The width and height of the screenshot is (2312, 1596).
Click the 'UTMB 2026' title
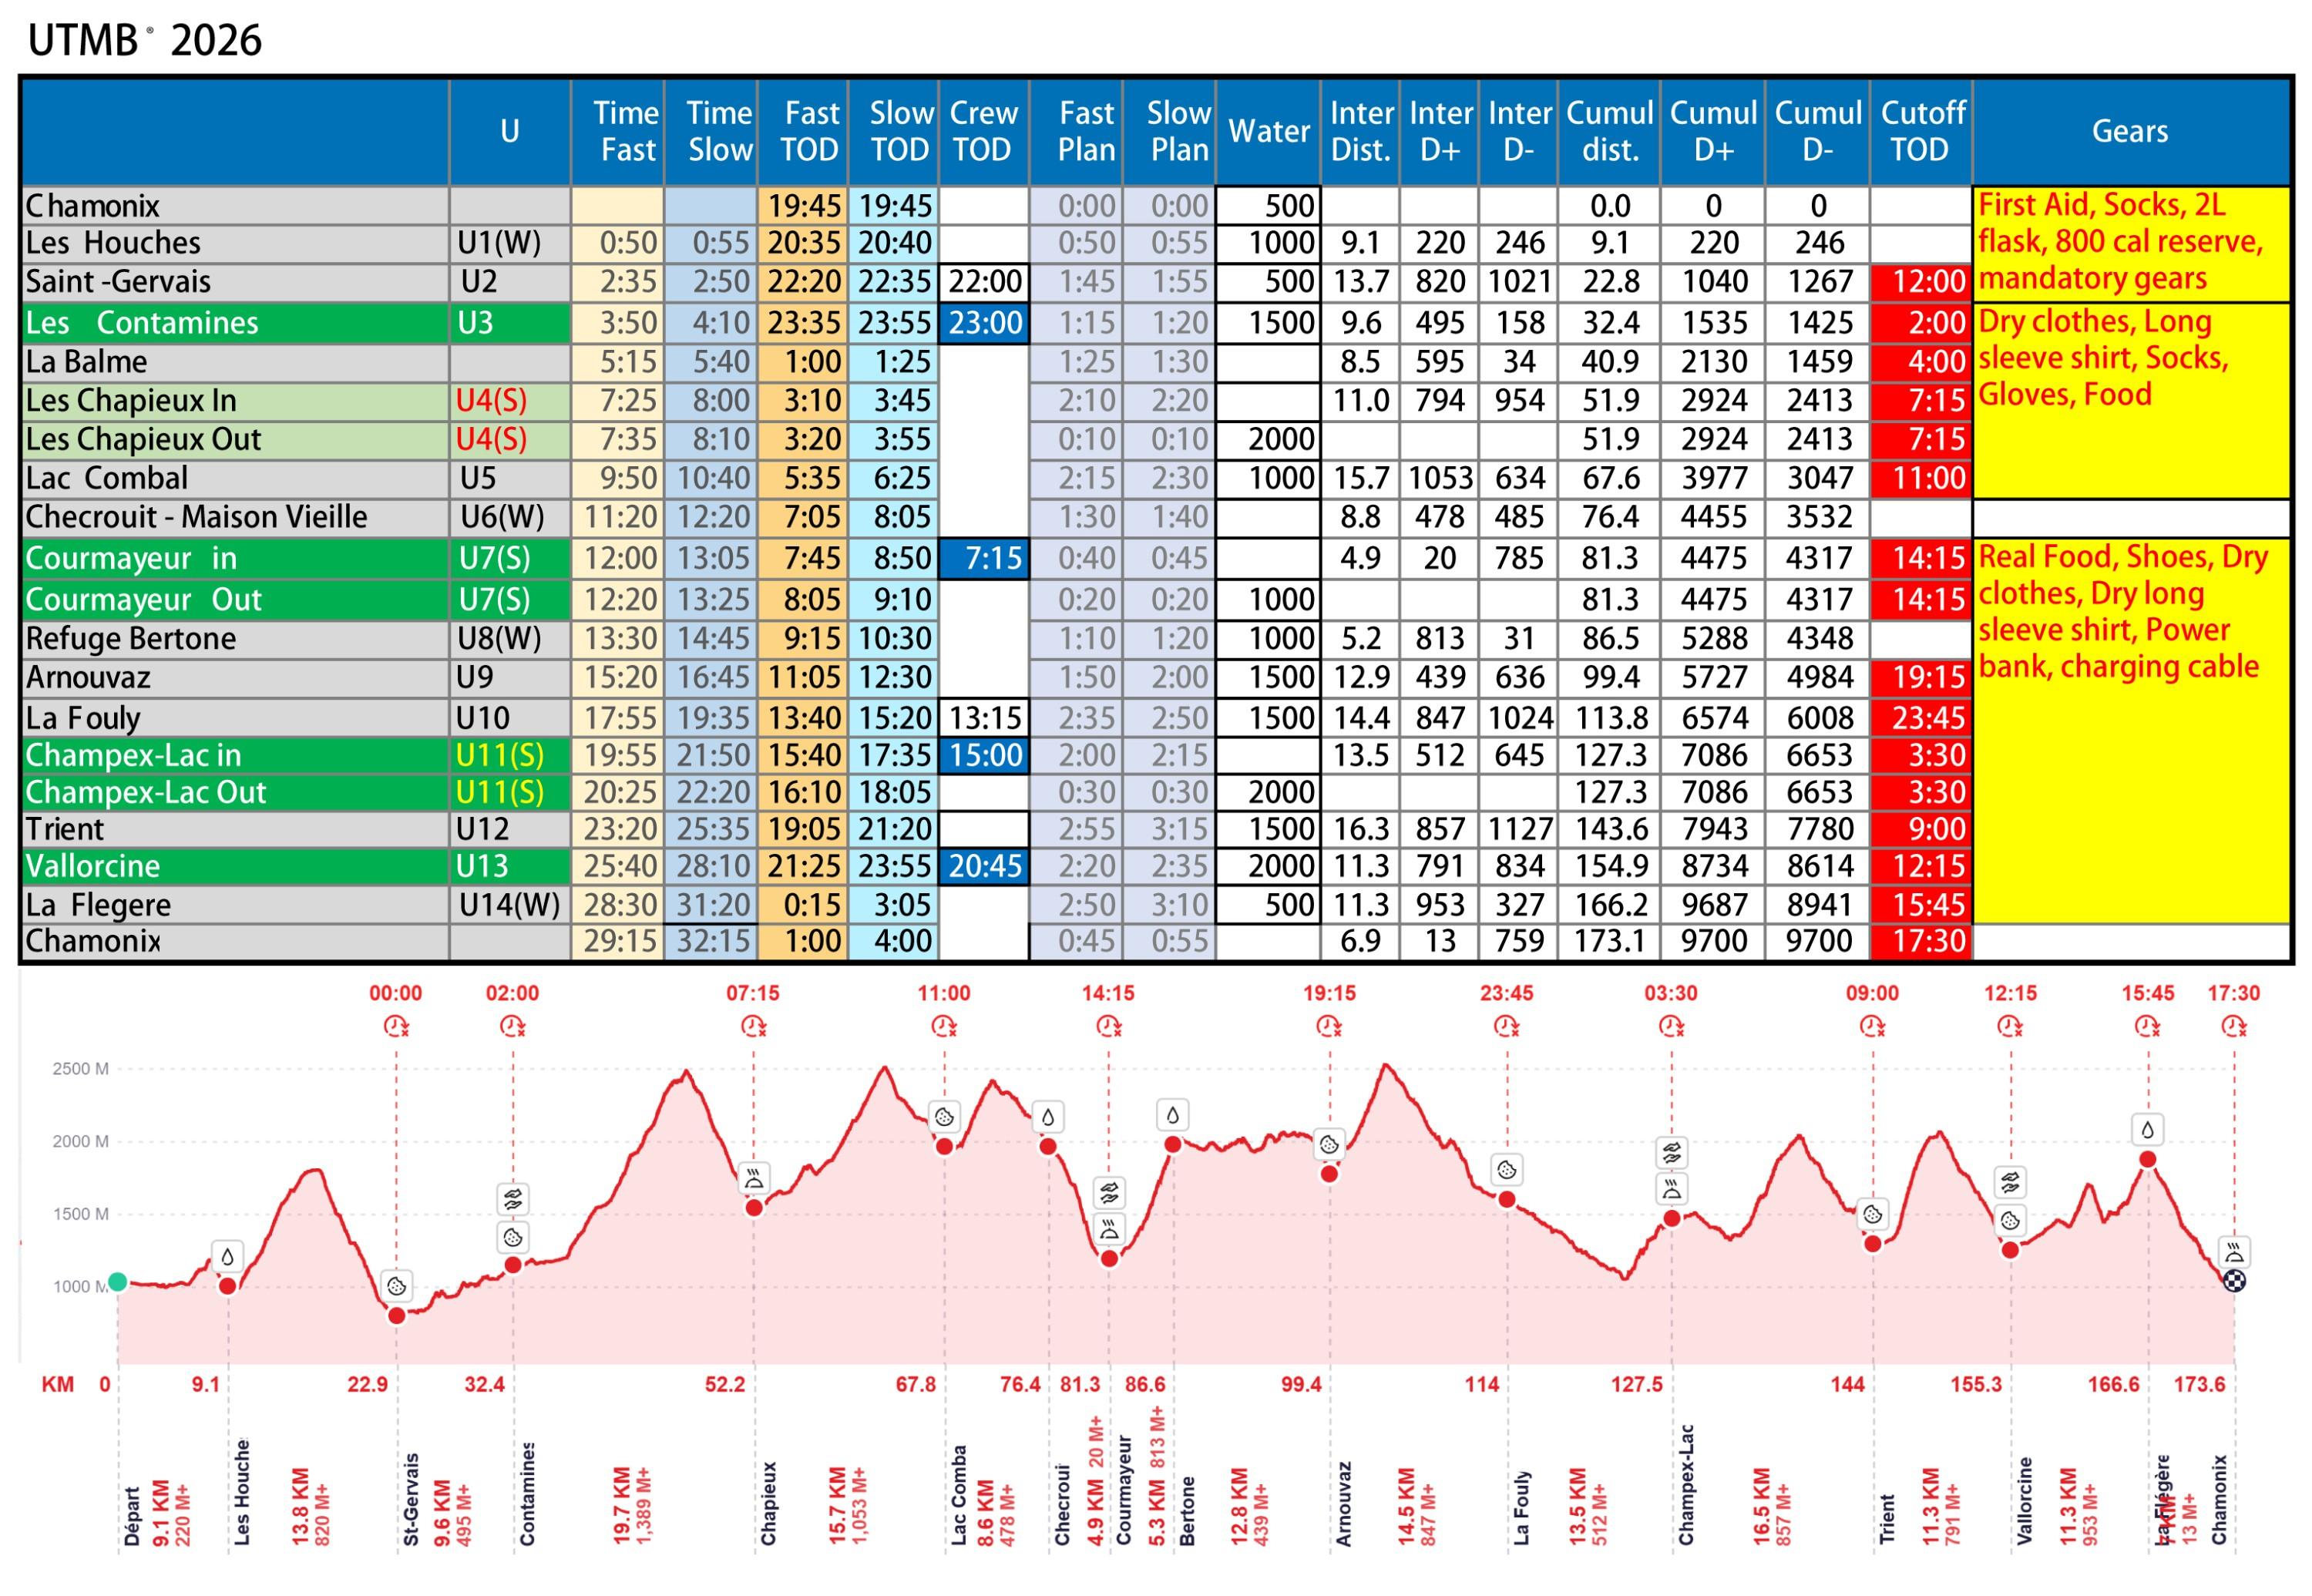pyautogui.click(x=145, y=40)
